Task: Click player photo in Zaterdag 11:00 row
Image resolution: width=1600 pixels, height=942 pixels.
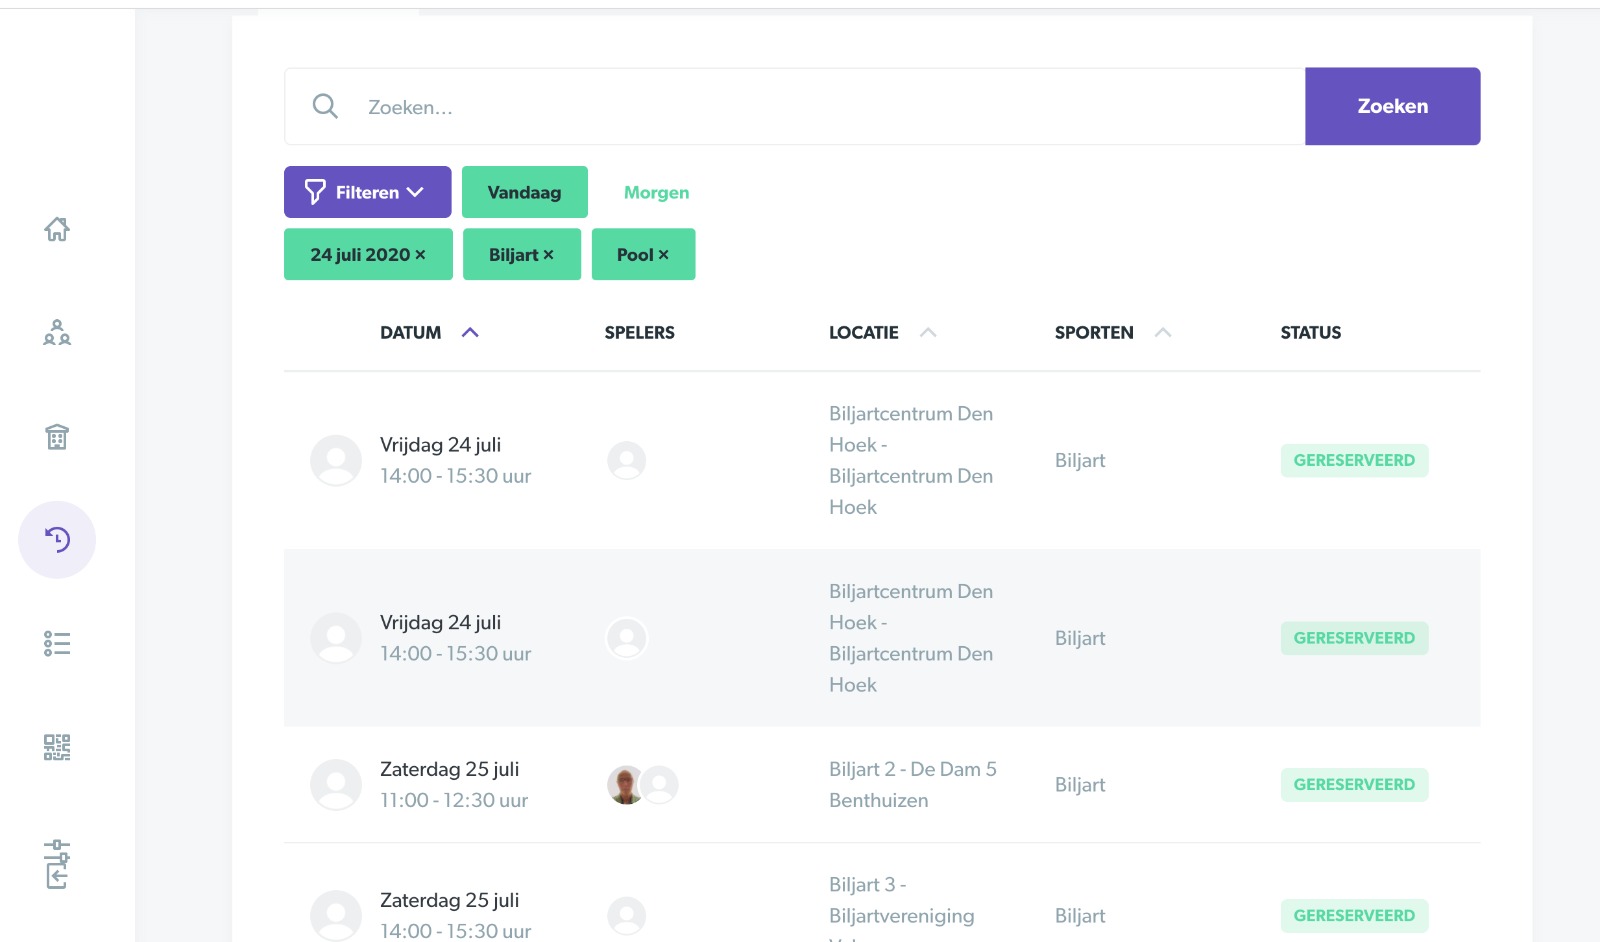Action: click(626, 785)
